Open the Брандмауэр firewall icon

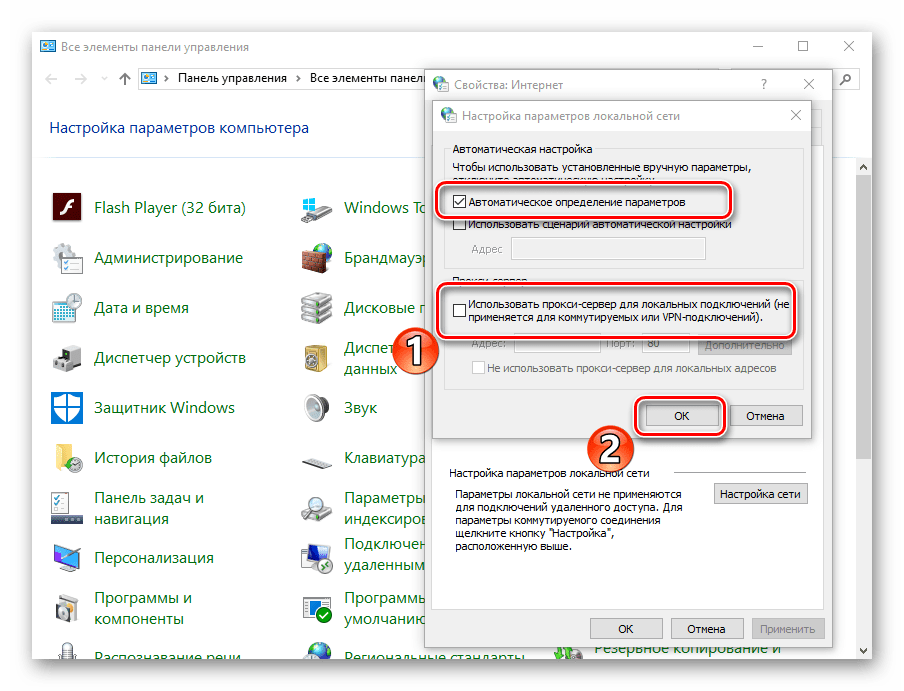click(317, 258)
